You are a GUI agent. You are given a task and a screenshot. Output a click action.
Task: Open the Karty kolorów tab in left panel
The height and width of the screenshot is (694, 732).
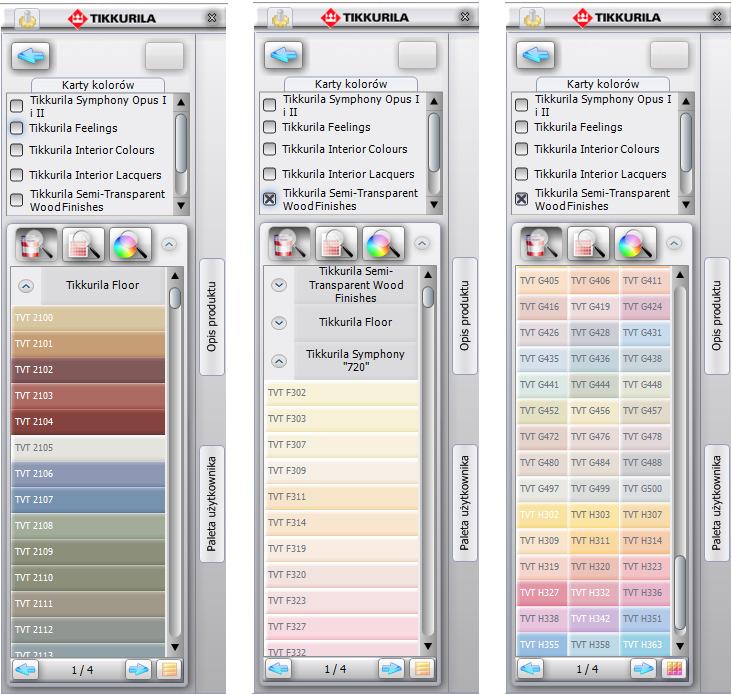pyautogui.click(x=98, y=85)
